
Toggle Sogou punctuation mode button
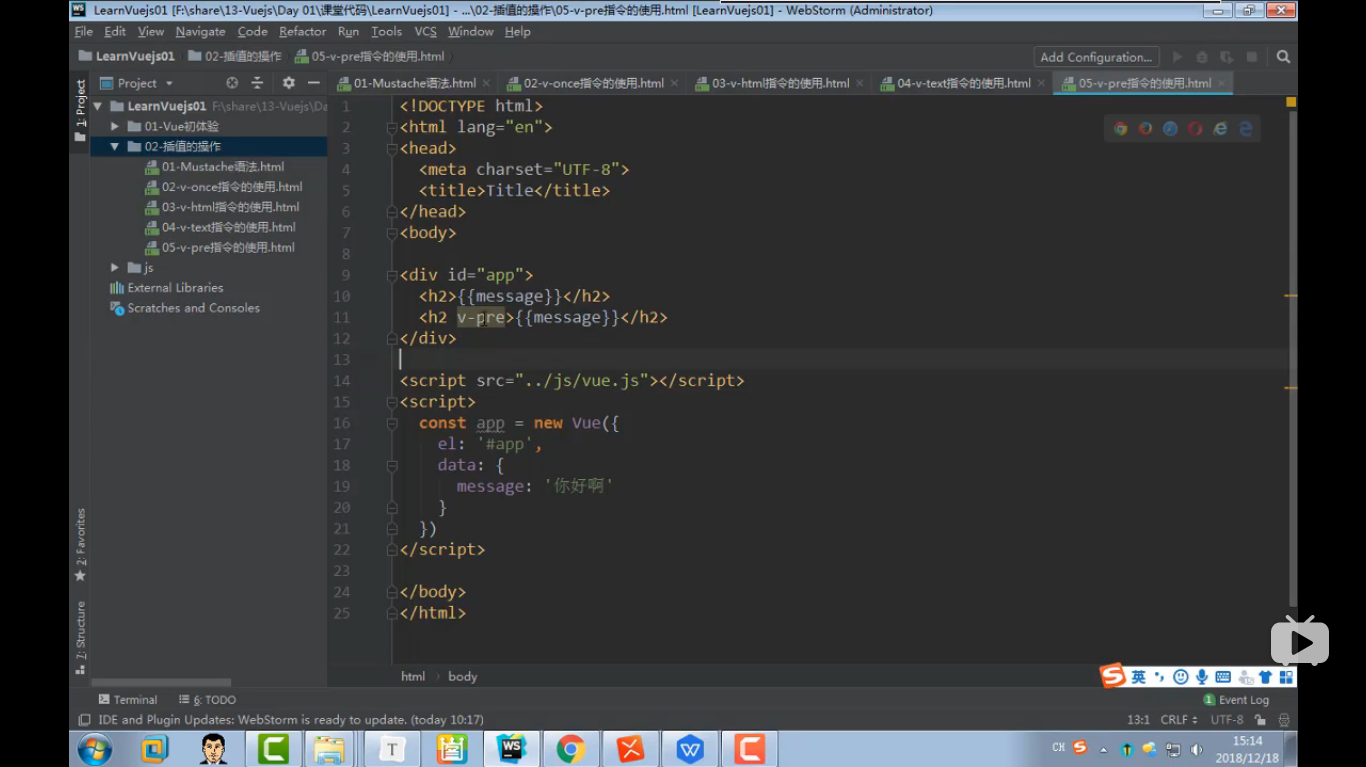click(x=1160, y=677)
